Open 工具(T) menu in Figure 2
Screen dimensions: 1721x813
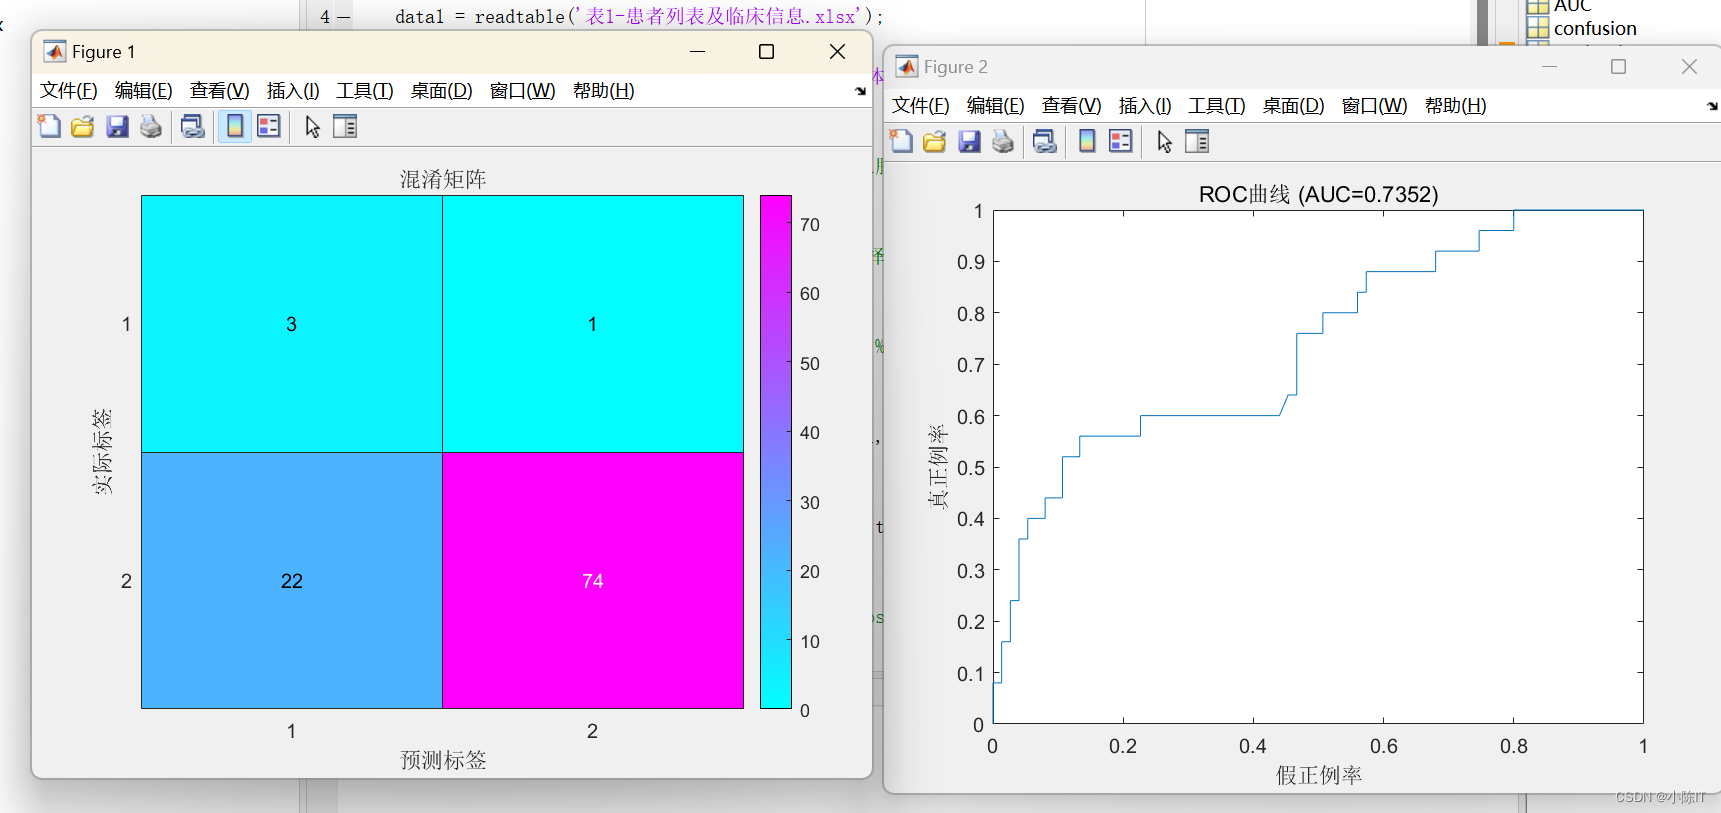1217,106
